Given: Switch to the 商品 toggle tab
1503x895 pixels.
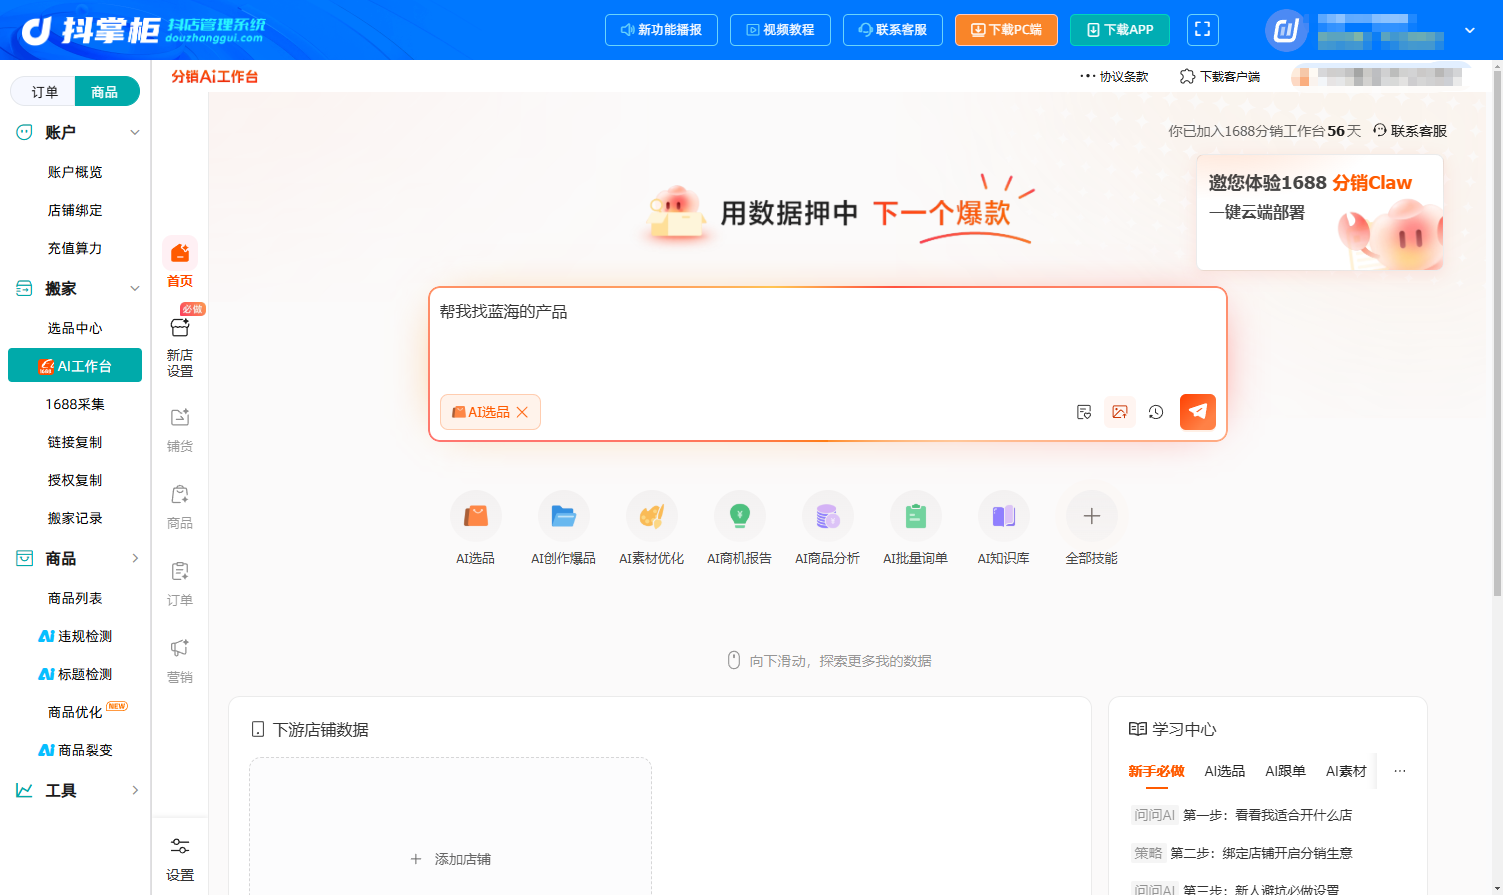Looking at the screenshot, I should (105, 92).
